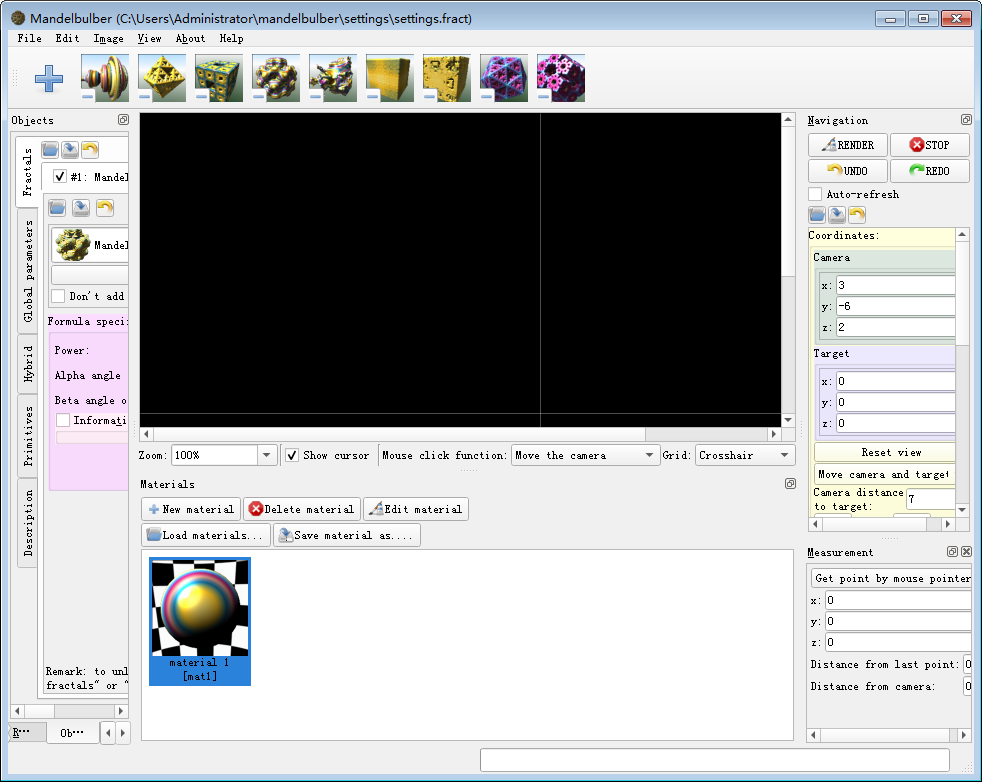Float the Measurement dock panel
This screenshot has height=782, width=982.
[x=953, y=552]
